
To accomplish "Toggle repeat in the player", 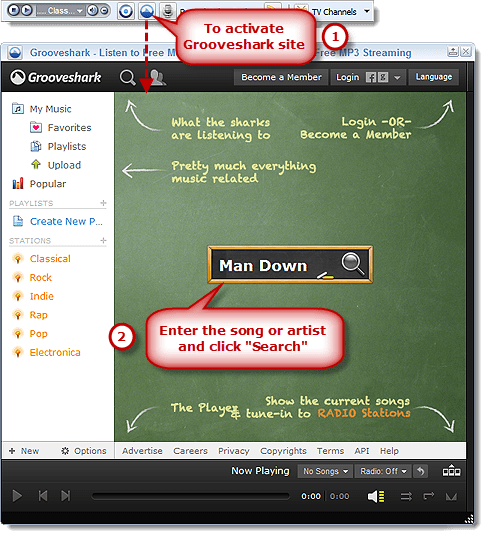I will [x=429, y=496].
